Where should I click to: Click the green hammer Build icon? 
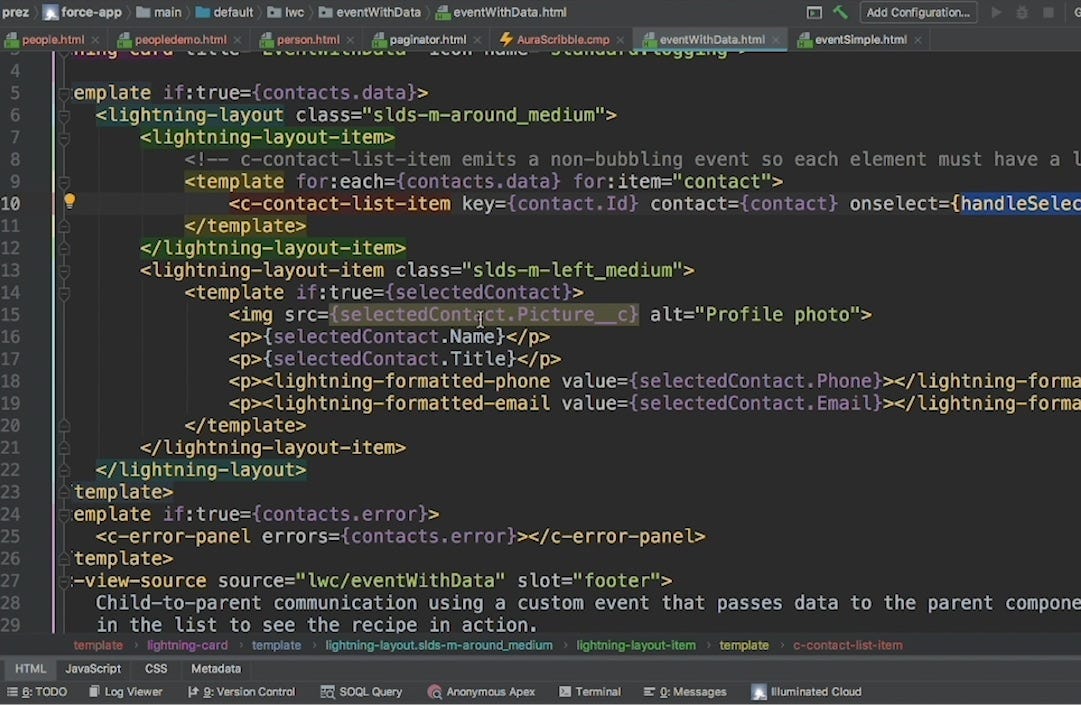click(840, 12)
